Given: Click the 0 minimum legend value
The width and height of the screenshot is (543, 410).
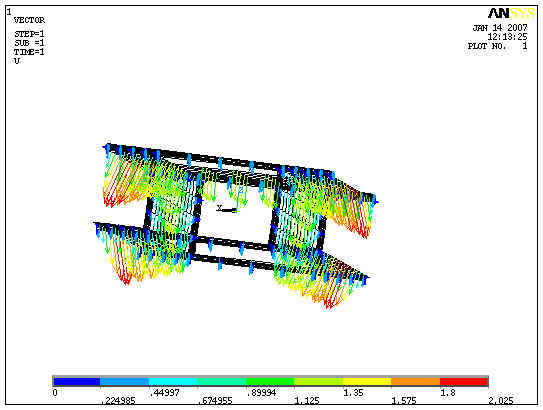Looking at the screenshot, I should (55, 393).
